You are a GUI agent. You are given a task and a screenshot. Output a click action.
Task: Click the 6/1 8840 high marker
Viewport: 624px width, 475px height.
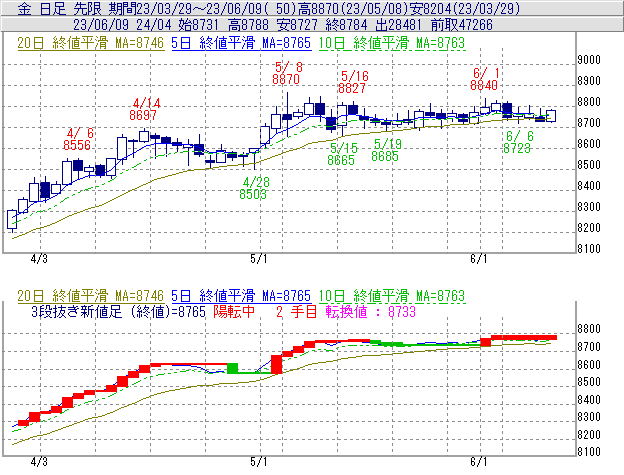click(484, 79)
